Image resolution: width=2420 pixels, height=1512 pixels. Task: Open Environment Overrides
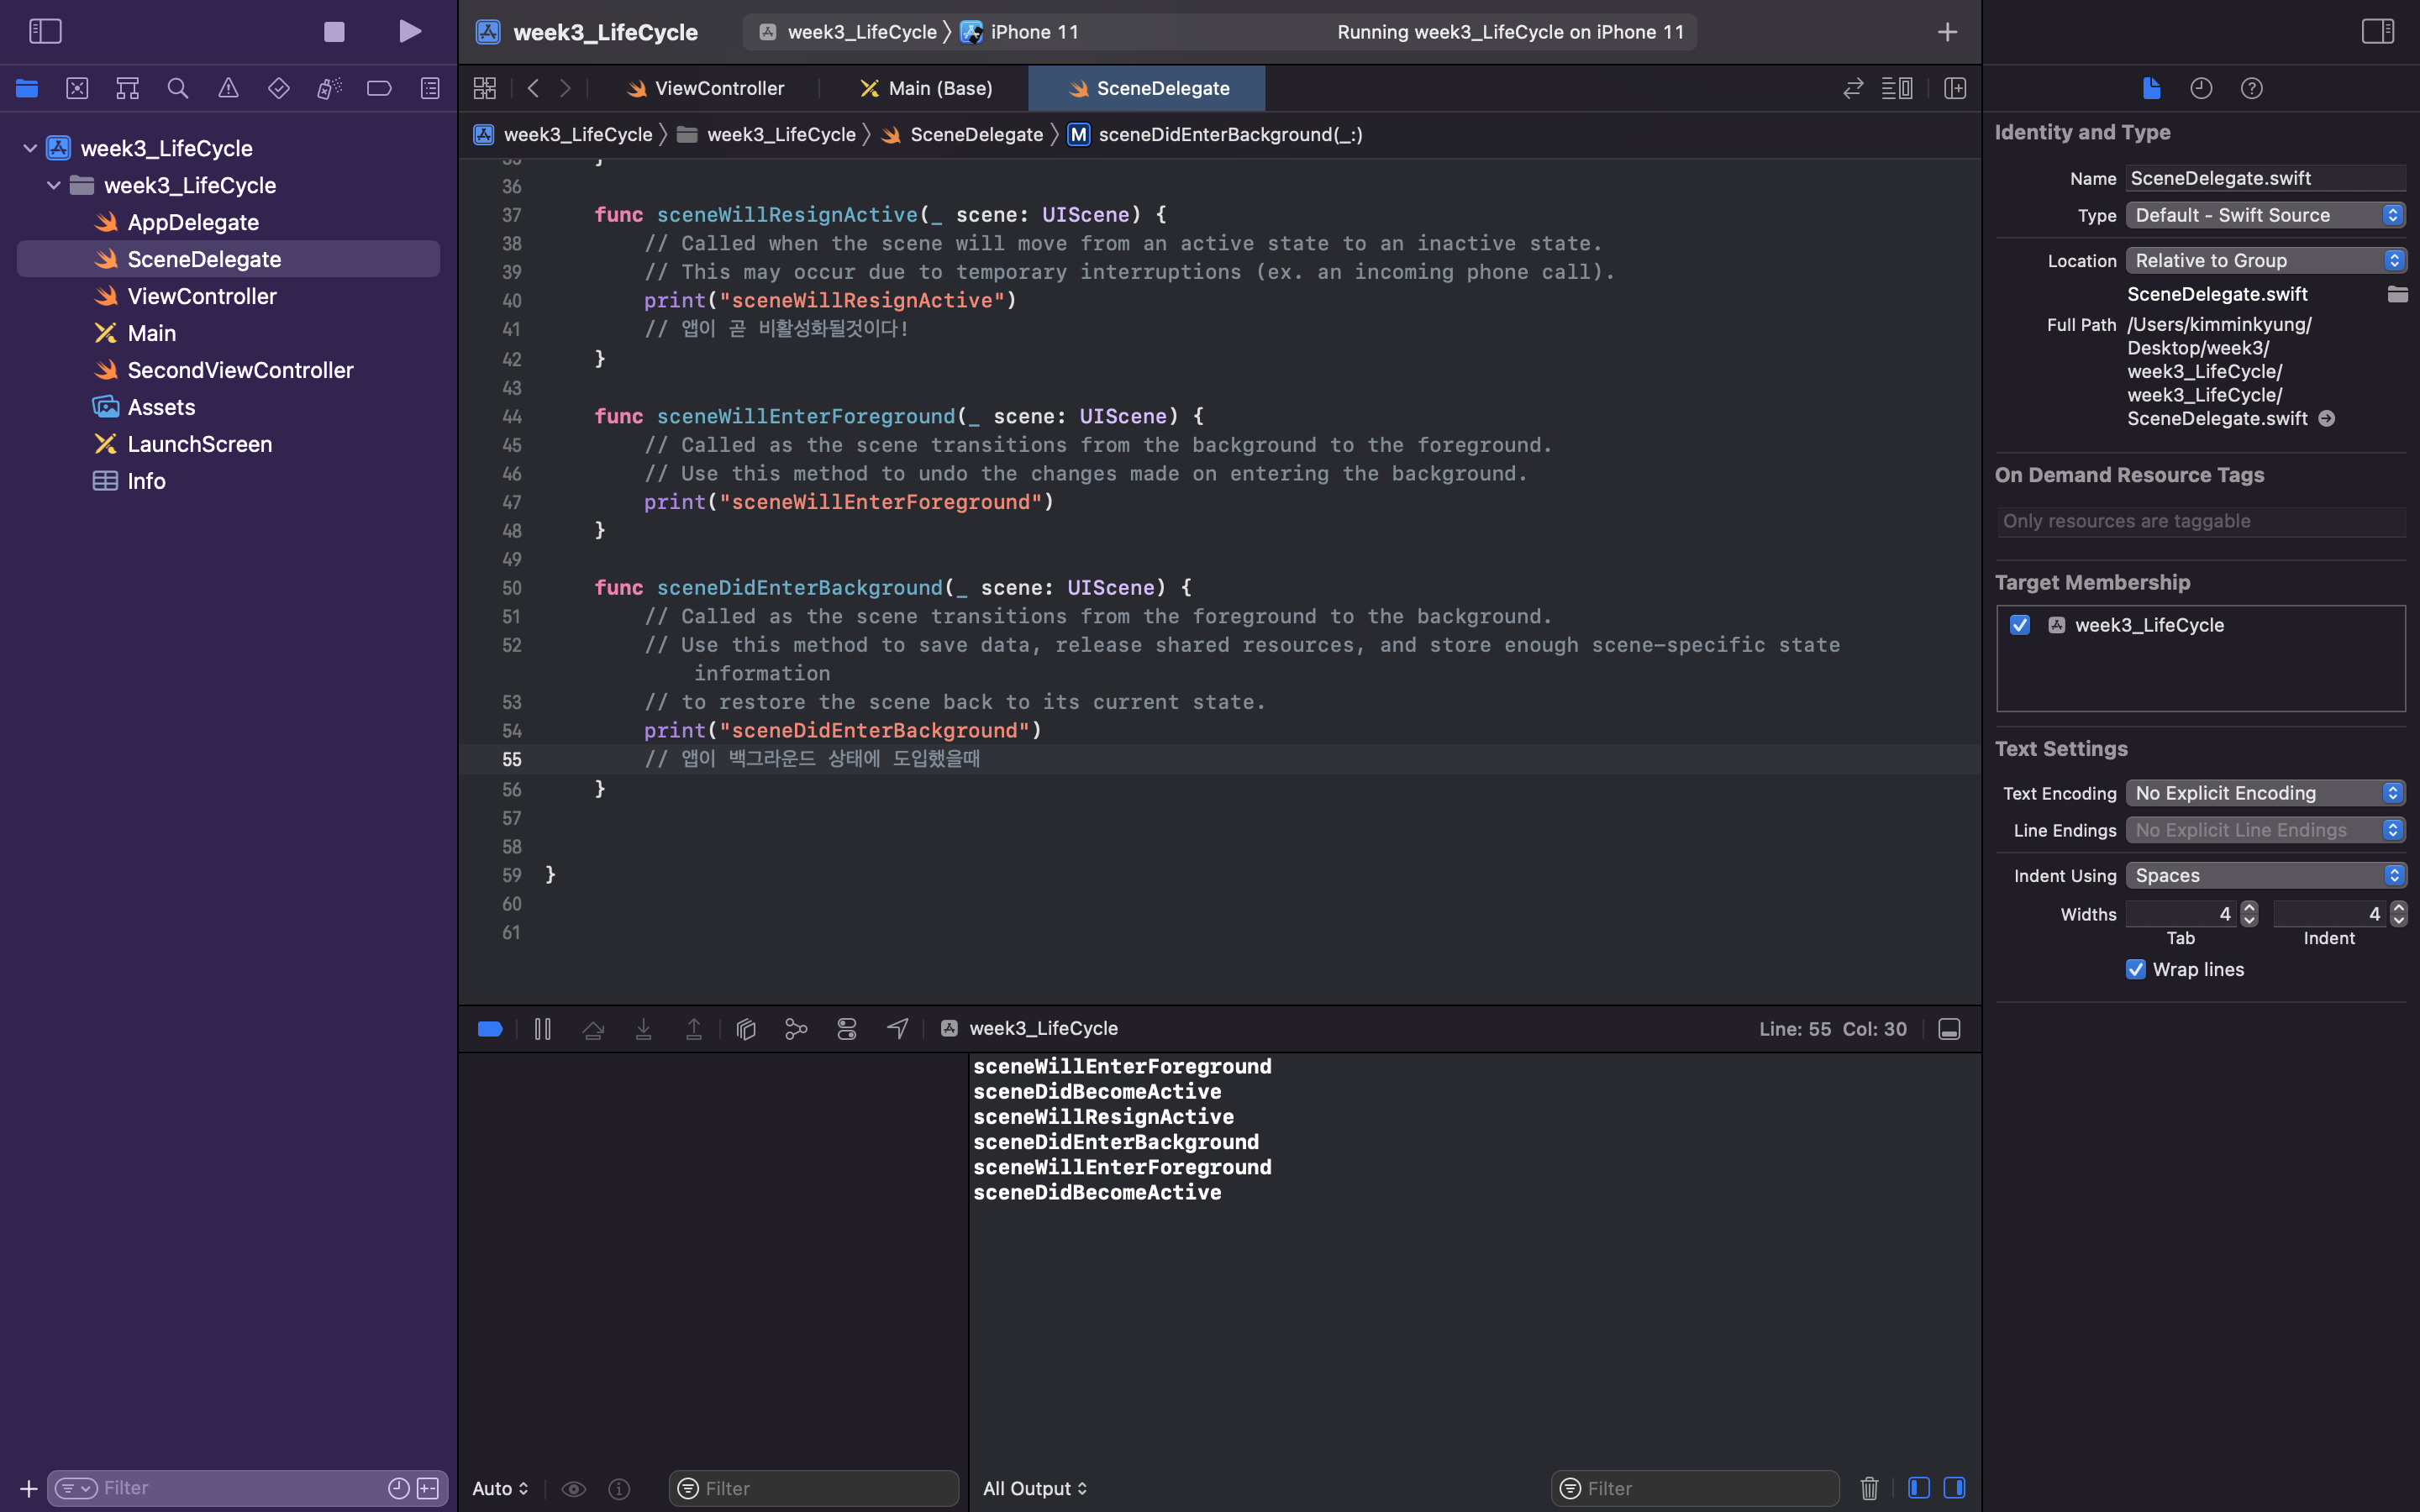click(847, 1029)
